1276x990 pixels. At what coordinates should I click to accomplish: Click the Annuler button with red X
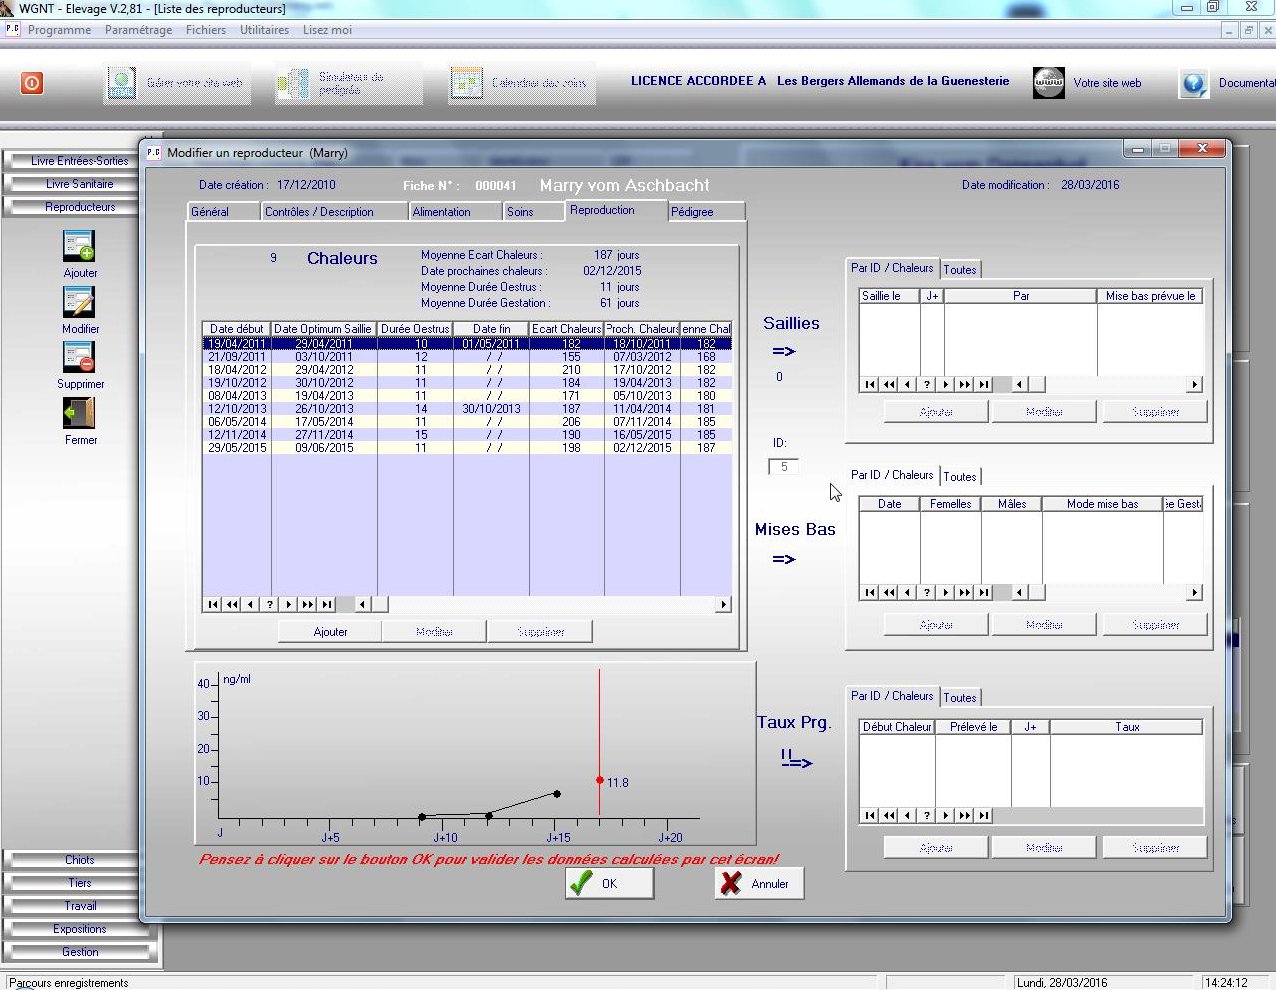[759, 884]
